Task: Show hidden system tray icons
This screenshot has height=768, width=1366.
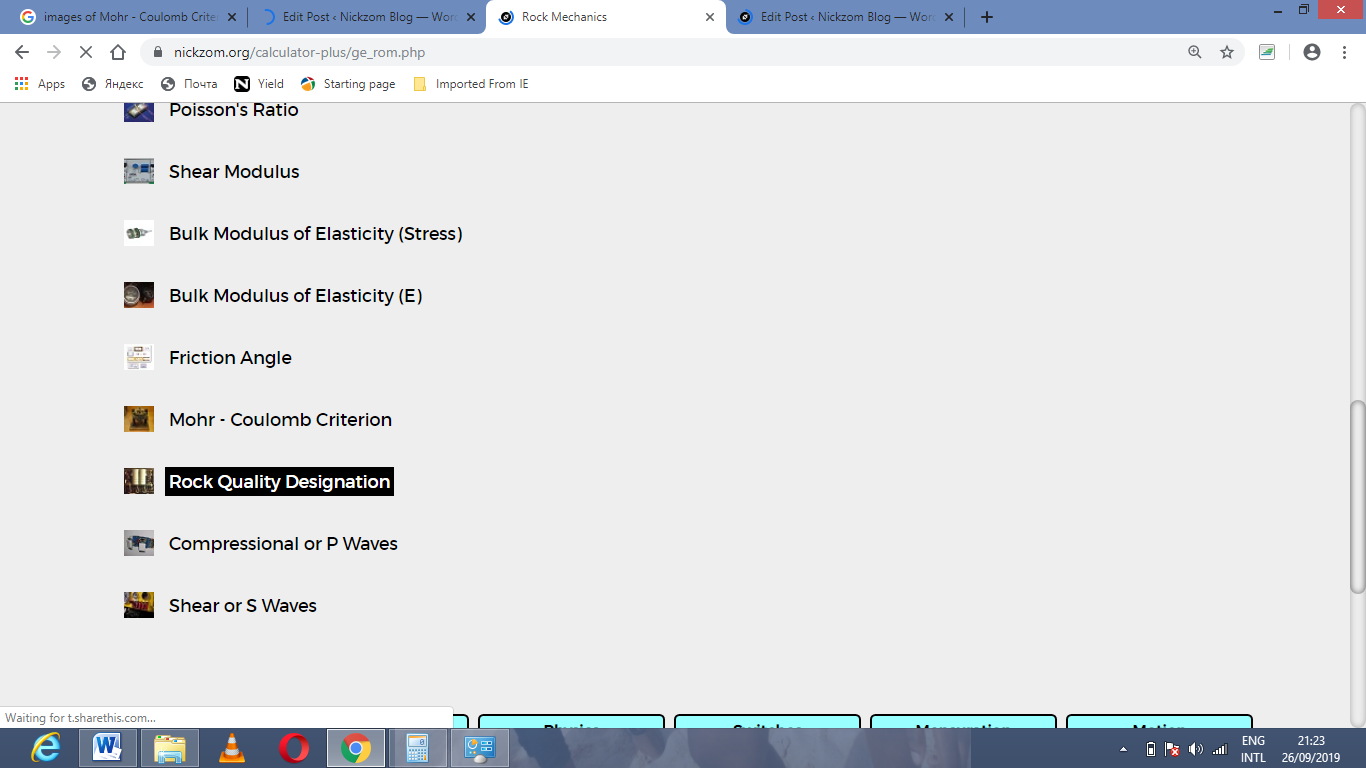Action: click(1123, 749)
